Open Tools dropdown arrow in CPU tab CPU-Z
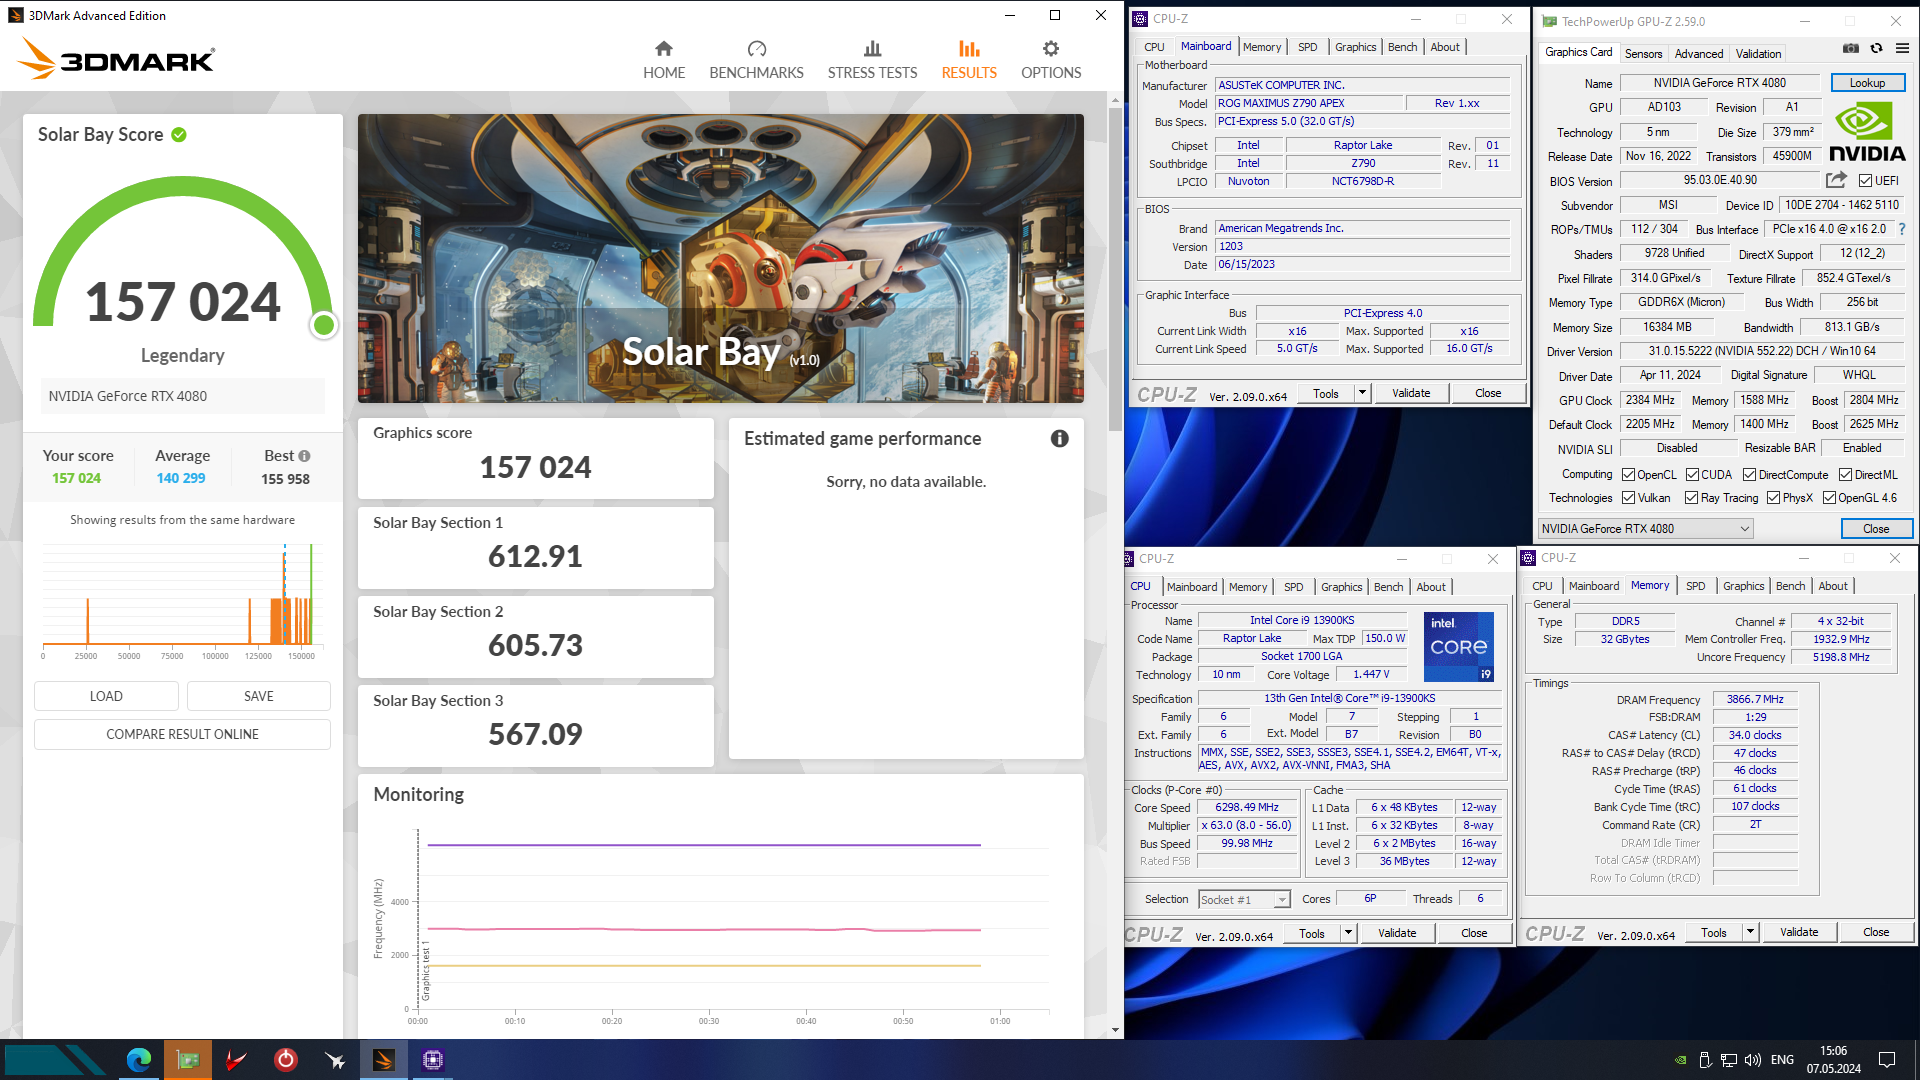1920x1080 pixels. point(1348,933)
